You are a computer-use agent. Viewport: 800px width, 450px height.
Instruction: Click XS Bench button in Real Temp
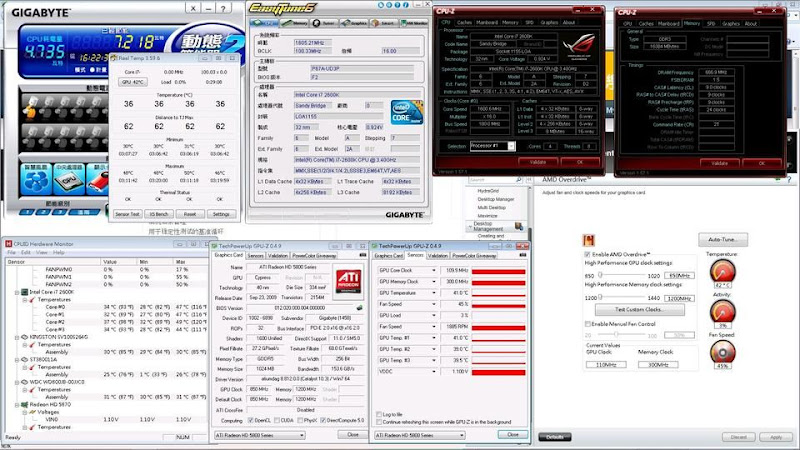pyautogui.click(x=159, y=214)
